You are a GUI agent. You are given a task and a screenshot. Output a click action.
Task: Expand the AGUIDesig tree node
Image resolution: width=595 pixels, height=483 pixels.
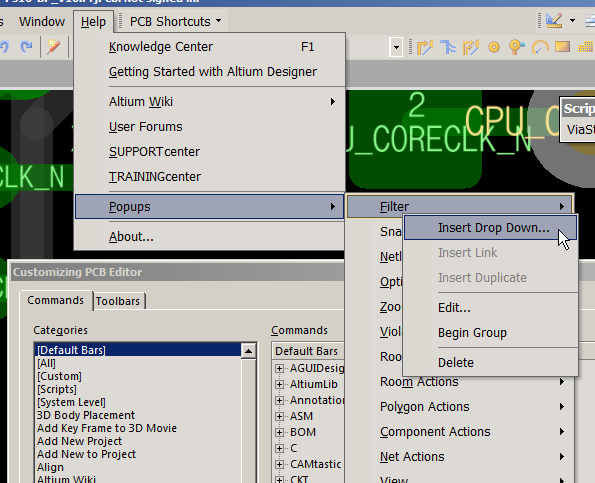pos(279,368)
